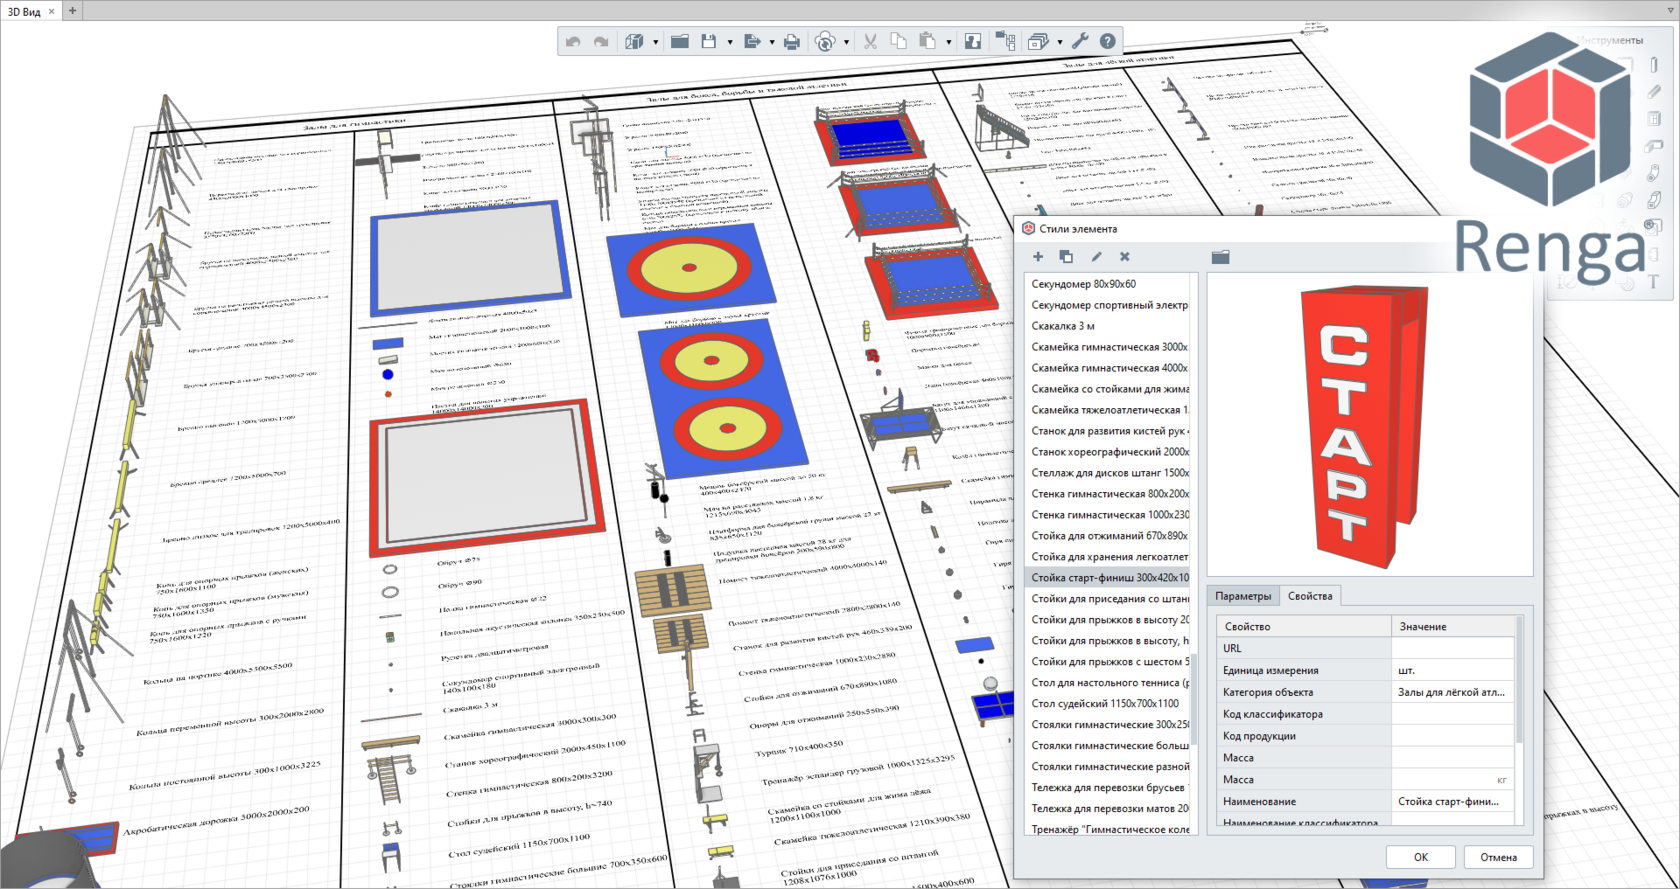
Task: Confirm the dialog with OK button
Action: (x=1420, y=857)
